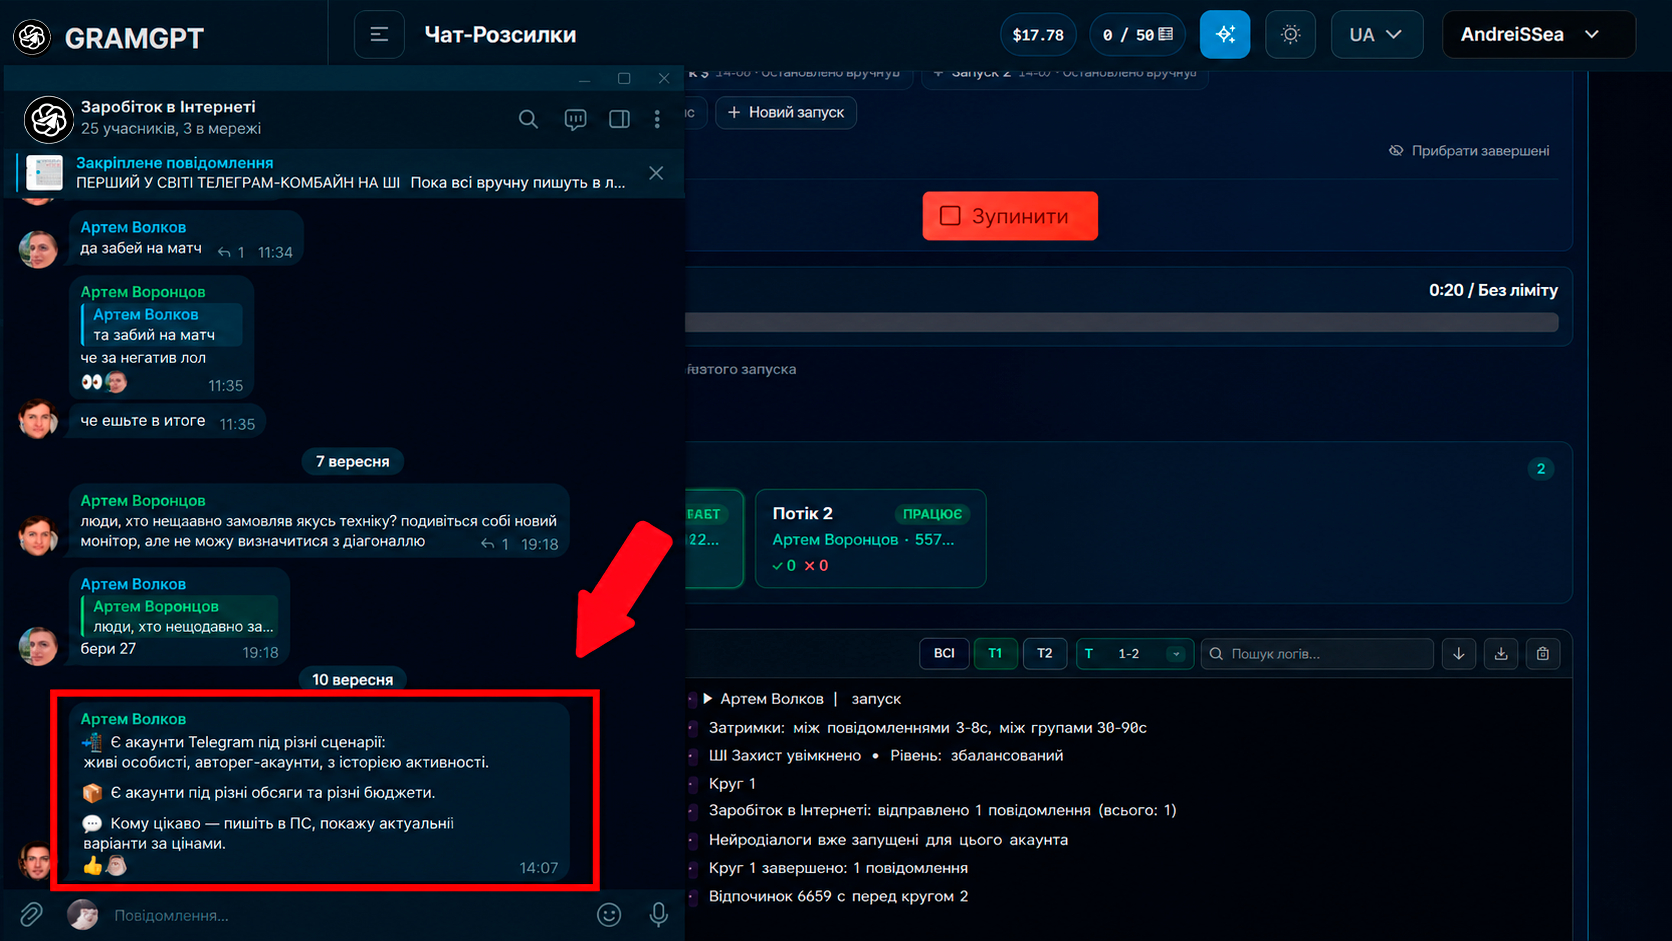
Task: Focus the Пошук логів search field
Action: (1317, 653)
